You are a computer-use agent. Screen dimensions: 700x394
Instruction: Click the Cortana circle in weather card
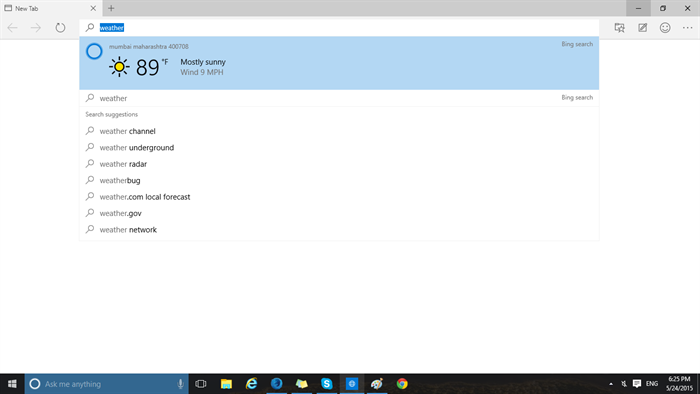tap(94, 51)
